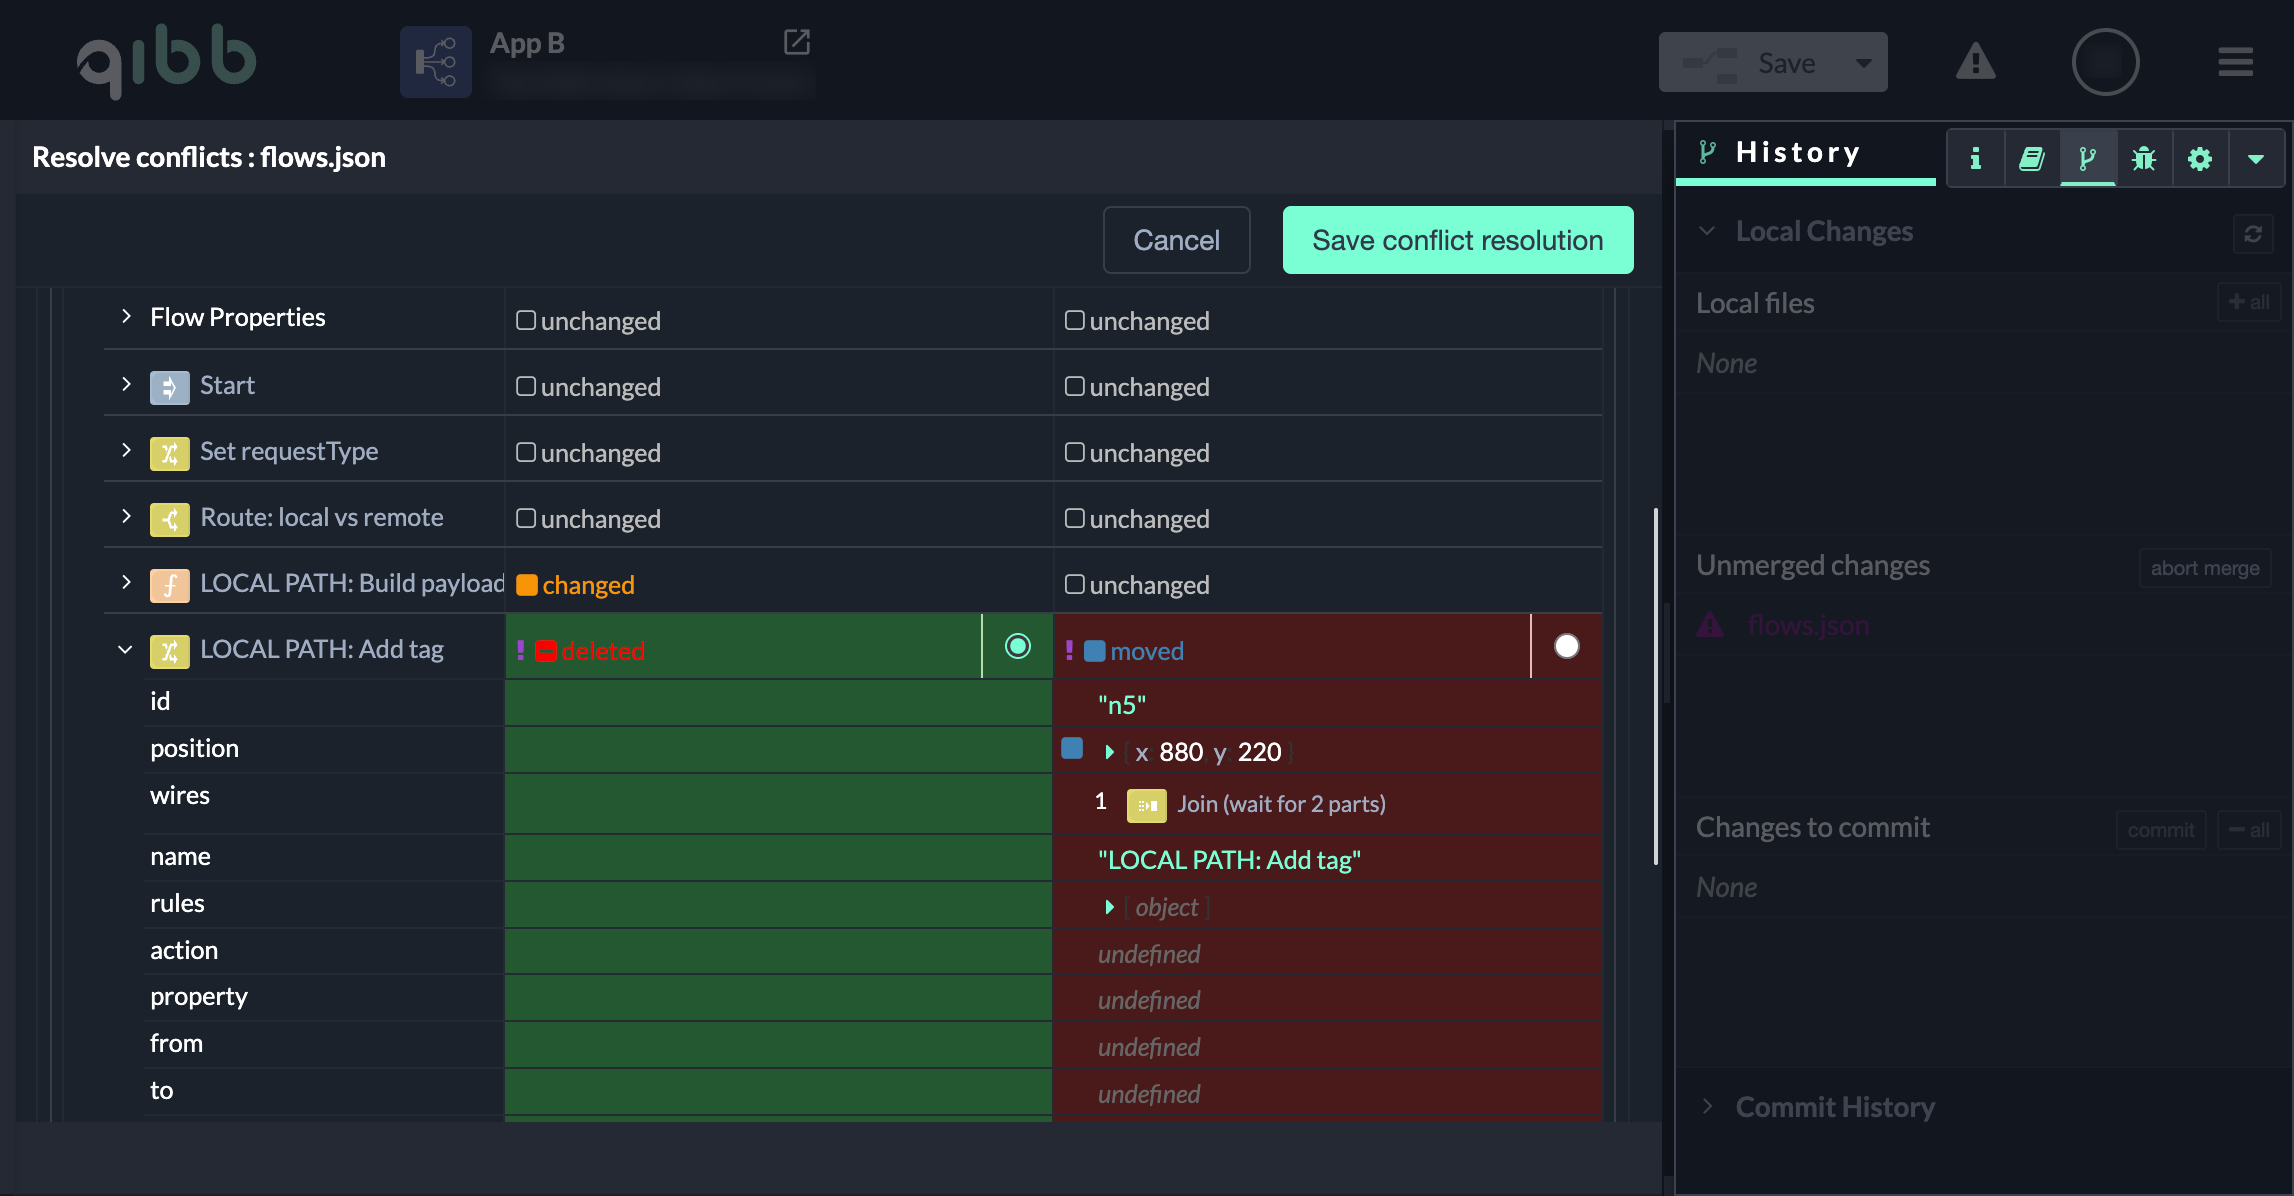Screen dimensions: 2294x1196
Task: Switch to the git History tab icon
Action: tap(2087, 158)
